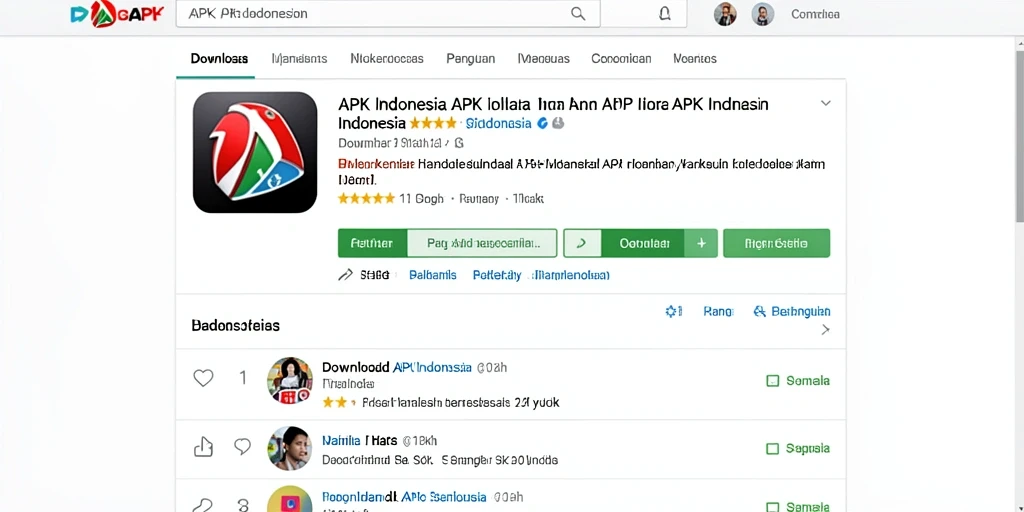Click five star rating under app description
The width and height of the screenshot is (1024, 512).
tap(366, 199)
